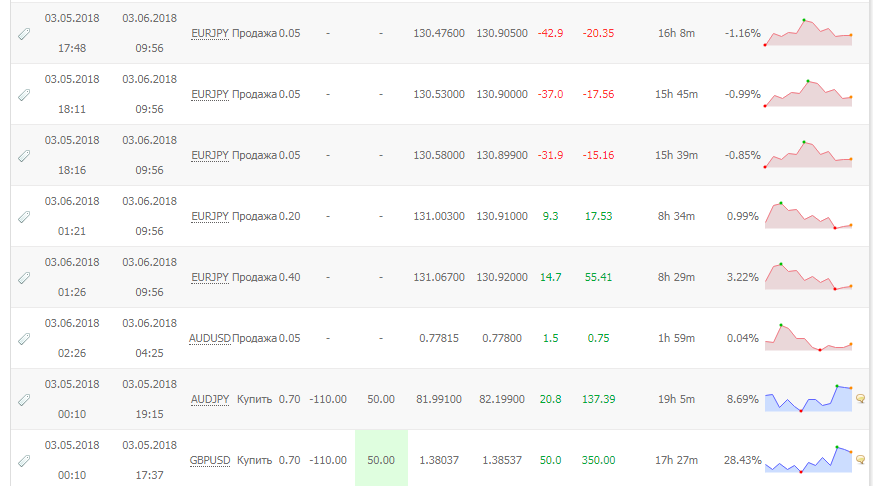873x486 pixels.
Task: View the blue AUDJPY trade mini chart
Action: [x=808, y=399]
